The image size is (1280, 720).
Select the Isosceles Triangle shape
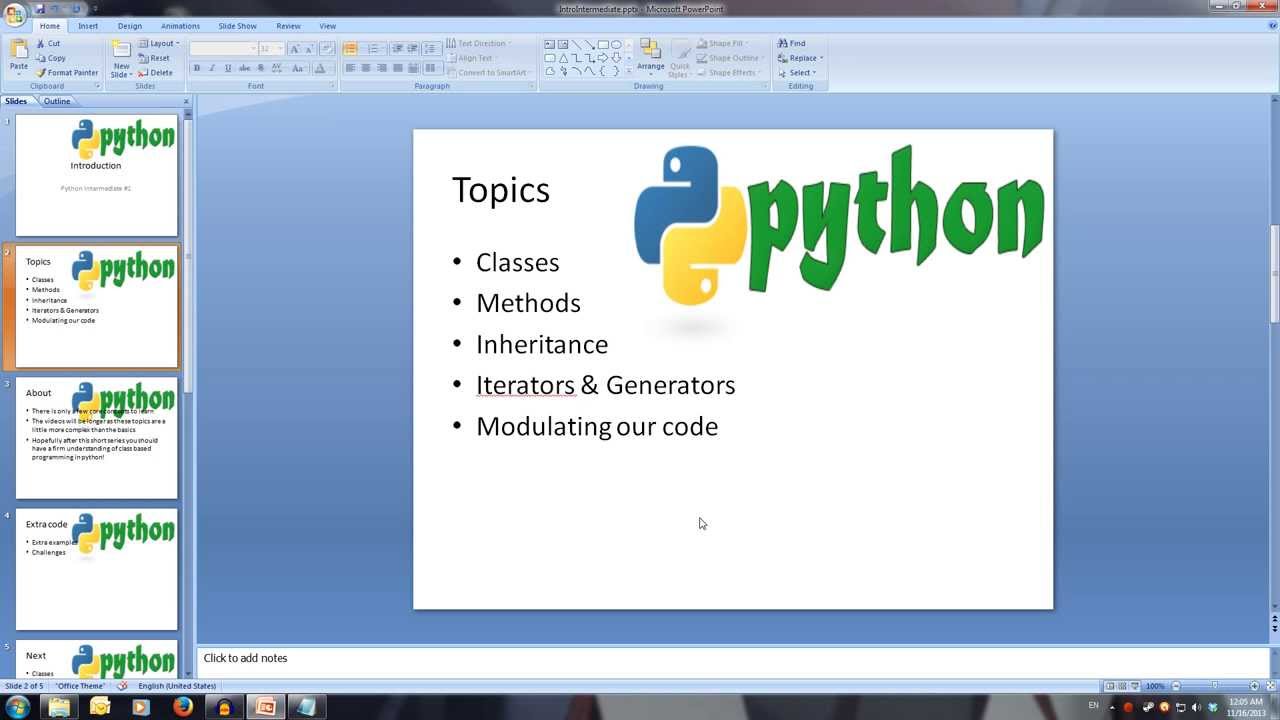(563, 58)
